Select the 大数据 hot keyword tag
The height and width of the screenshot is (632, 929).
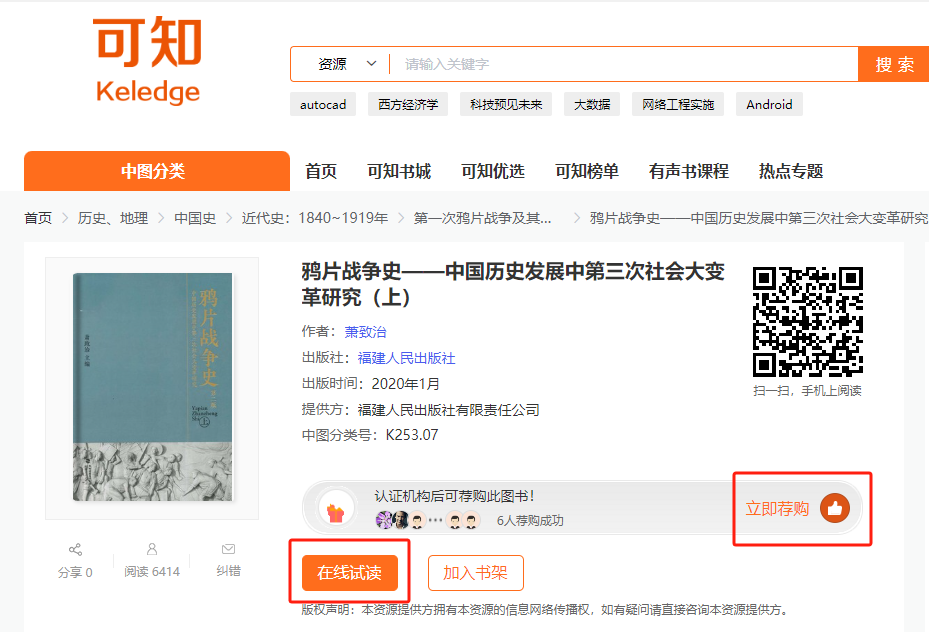tap(592, 104)
